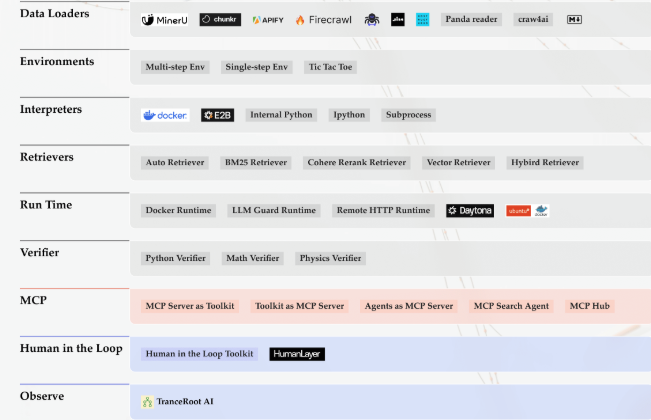Click the MinerU logo

[164, 20]
